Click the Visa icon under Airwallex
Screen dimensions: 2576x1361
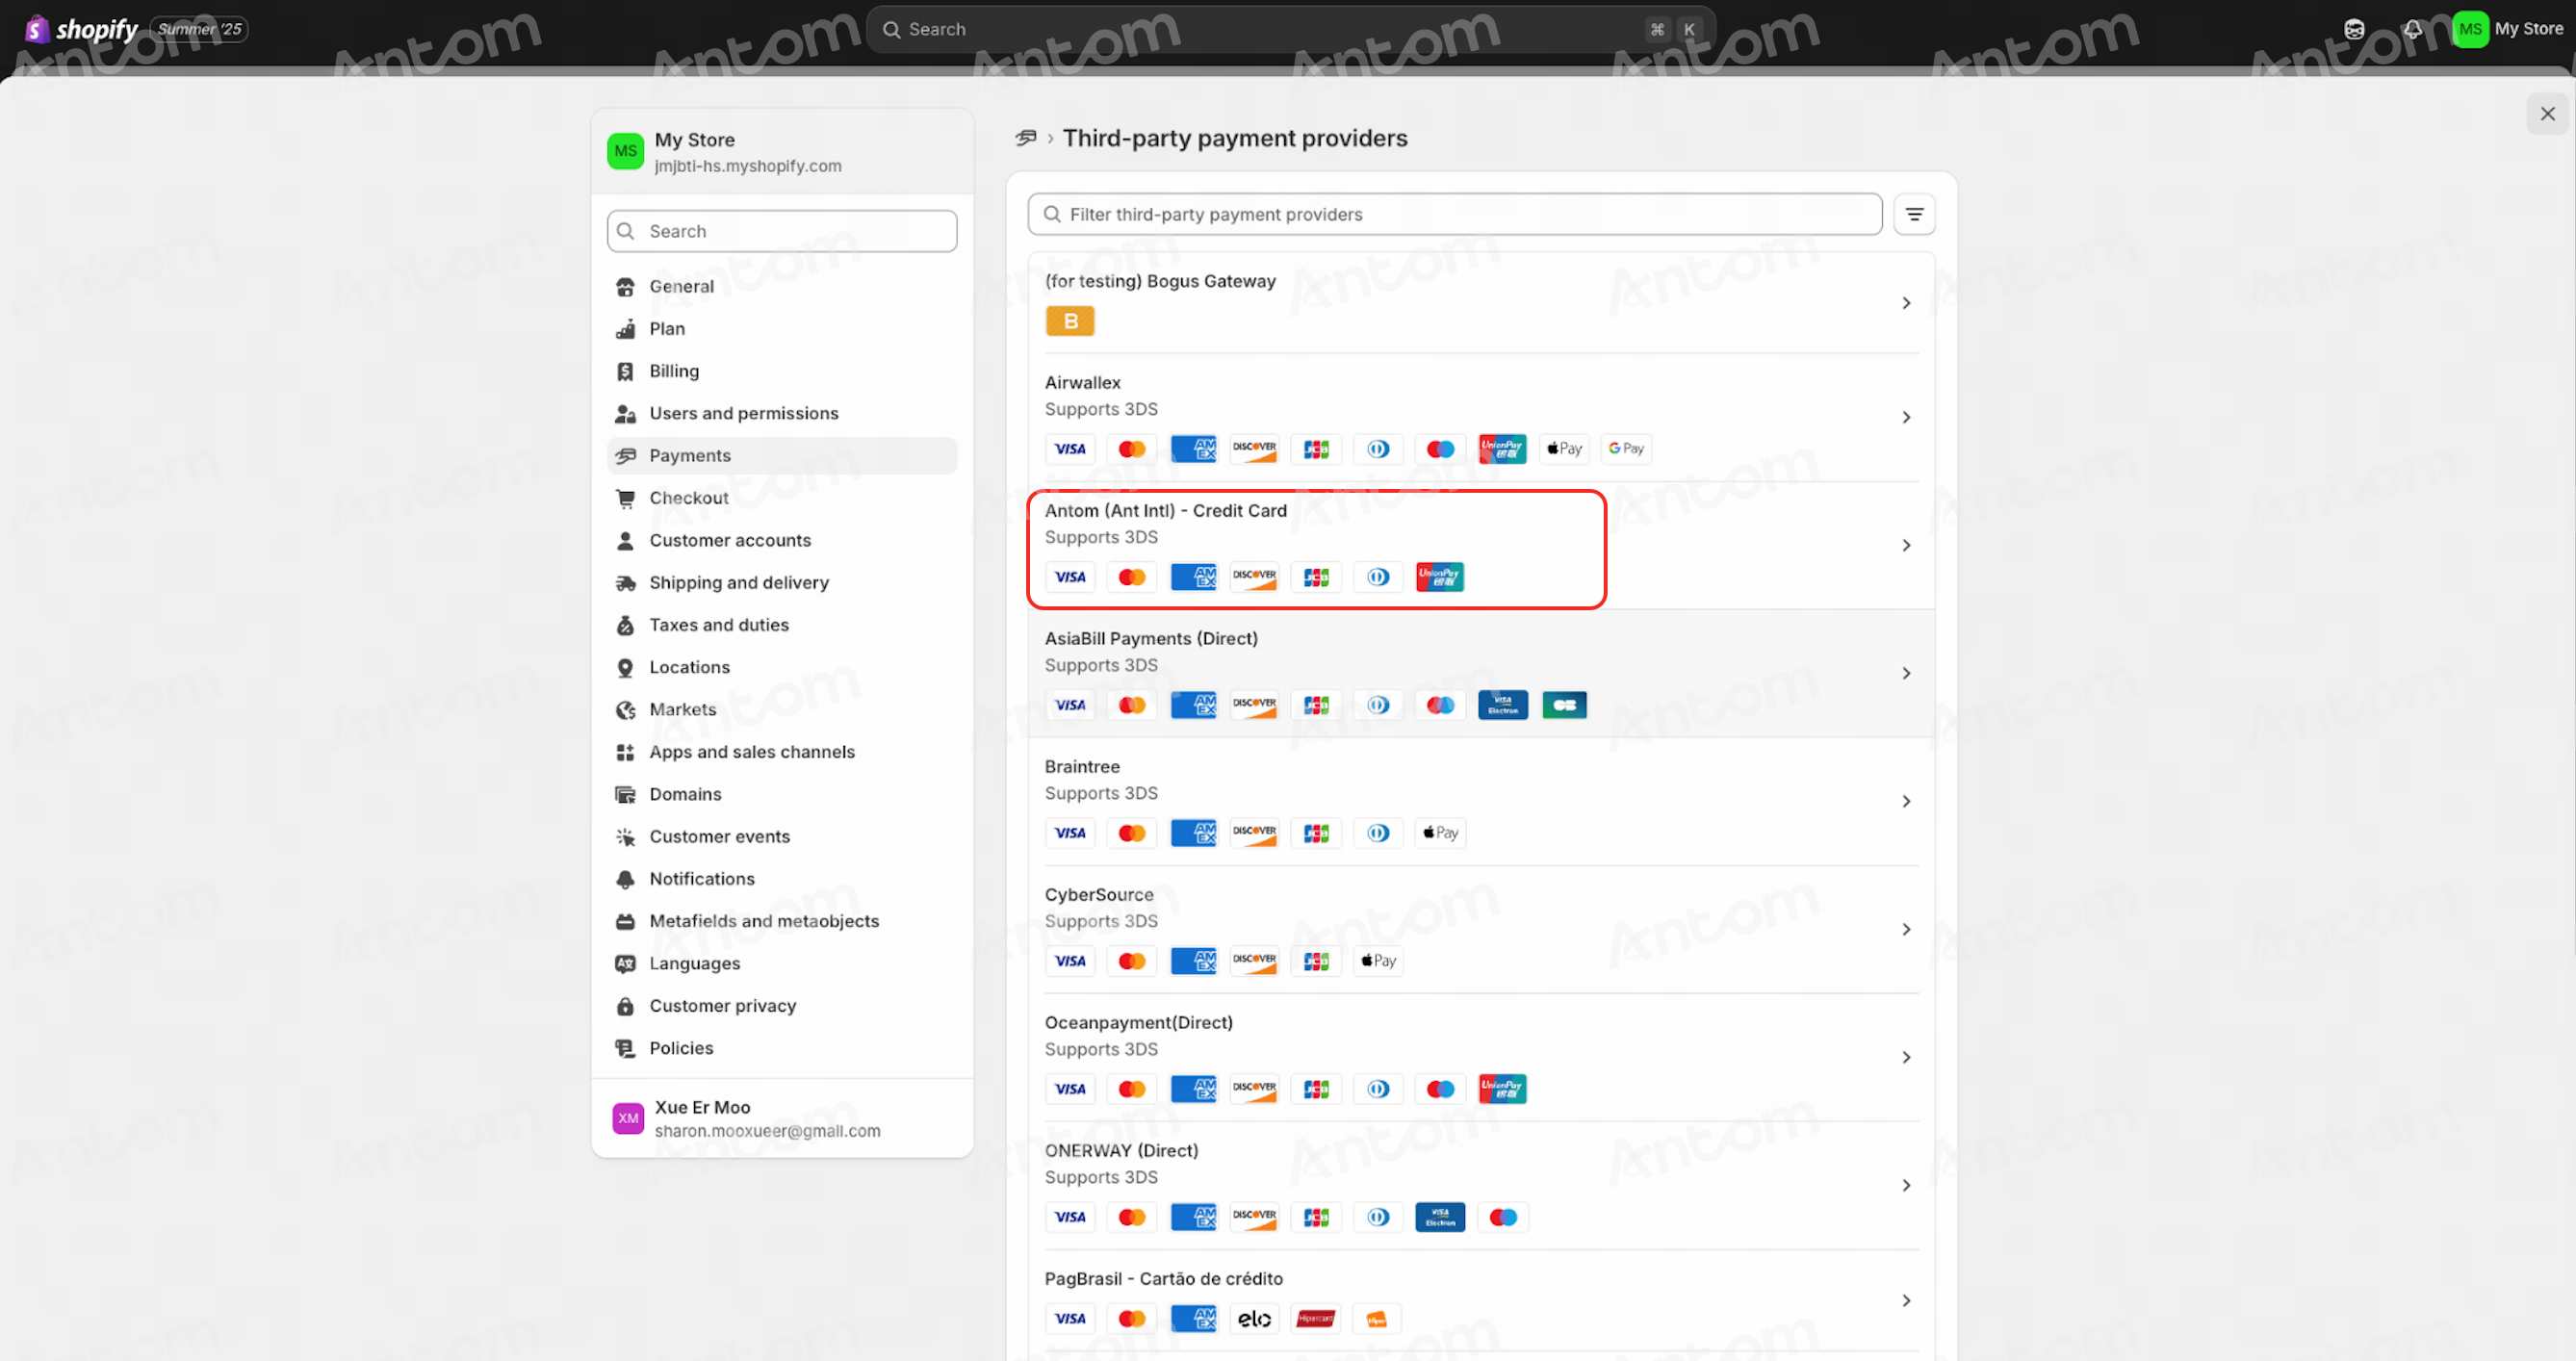(x=1070, y=449)
